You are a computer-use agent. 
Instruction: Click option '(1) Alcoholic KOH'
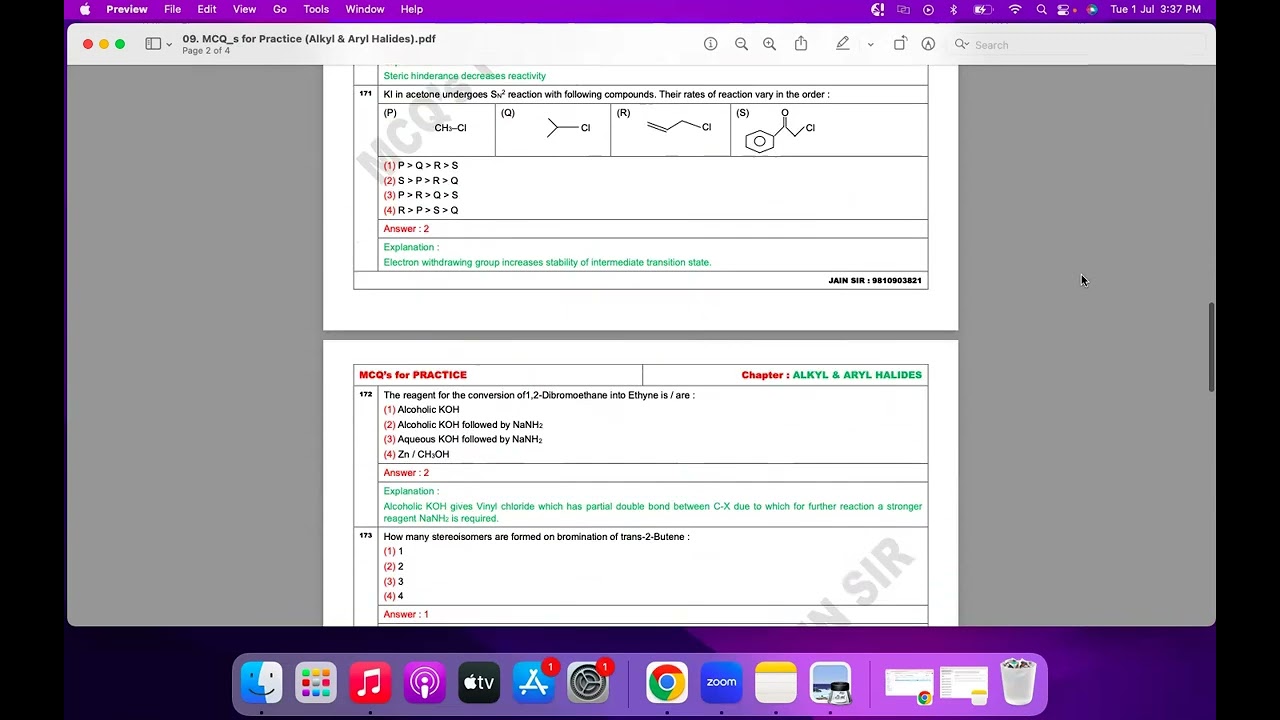[422, 409]
